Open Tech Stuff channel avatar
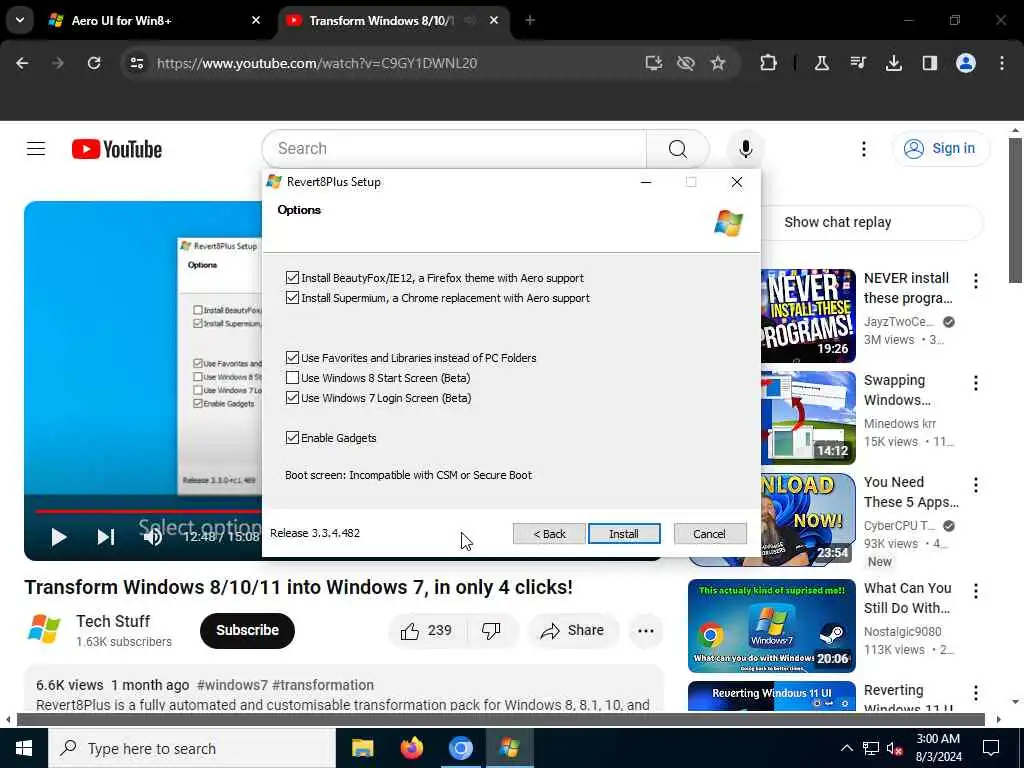The image size is (1024, 768). 44,630
